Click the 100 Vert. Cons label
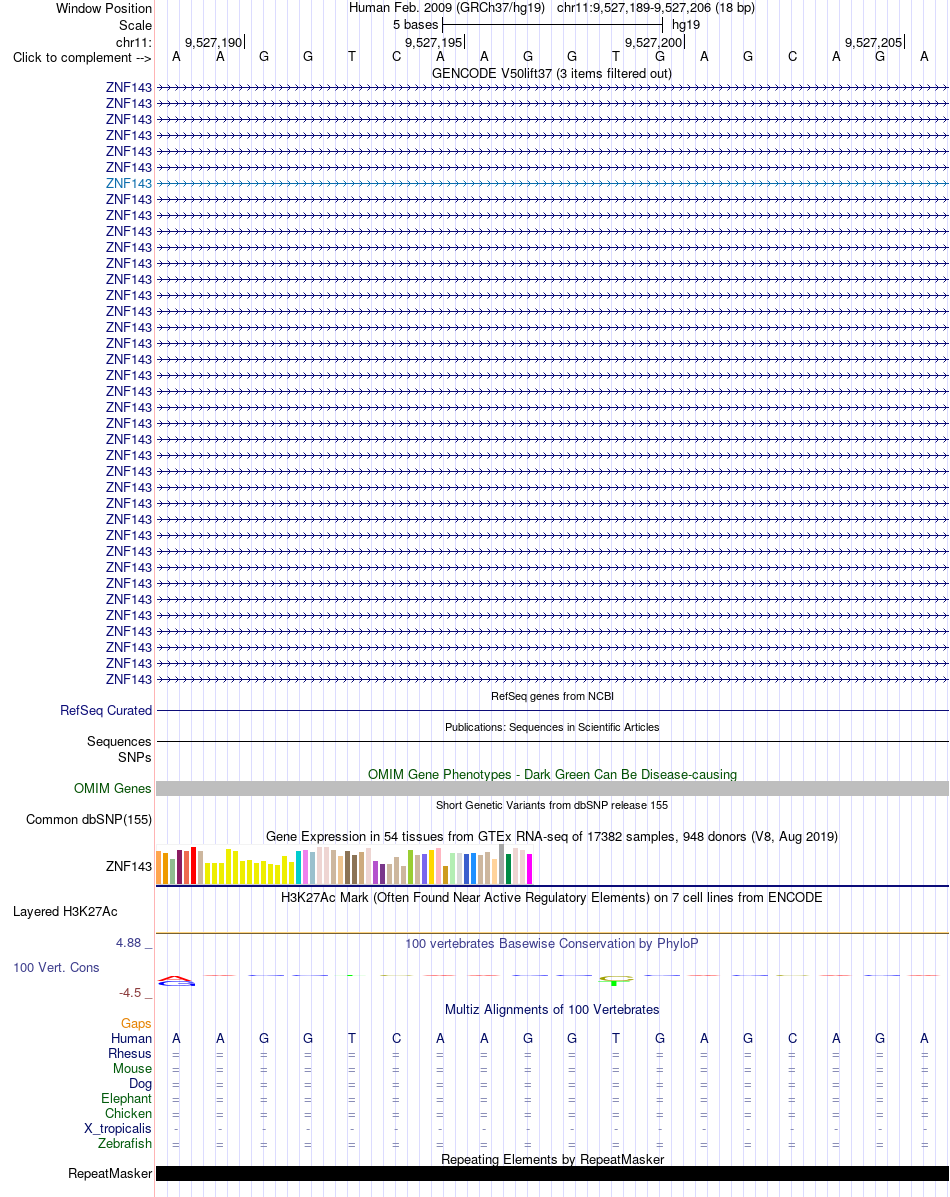The width and height of the screenshot is (950, 1197). [x=56, y=968]
